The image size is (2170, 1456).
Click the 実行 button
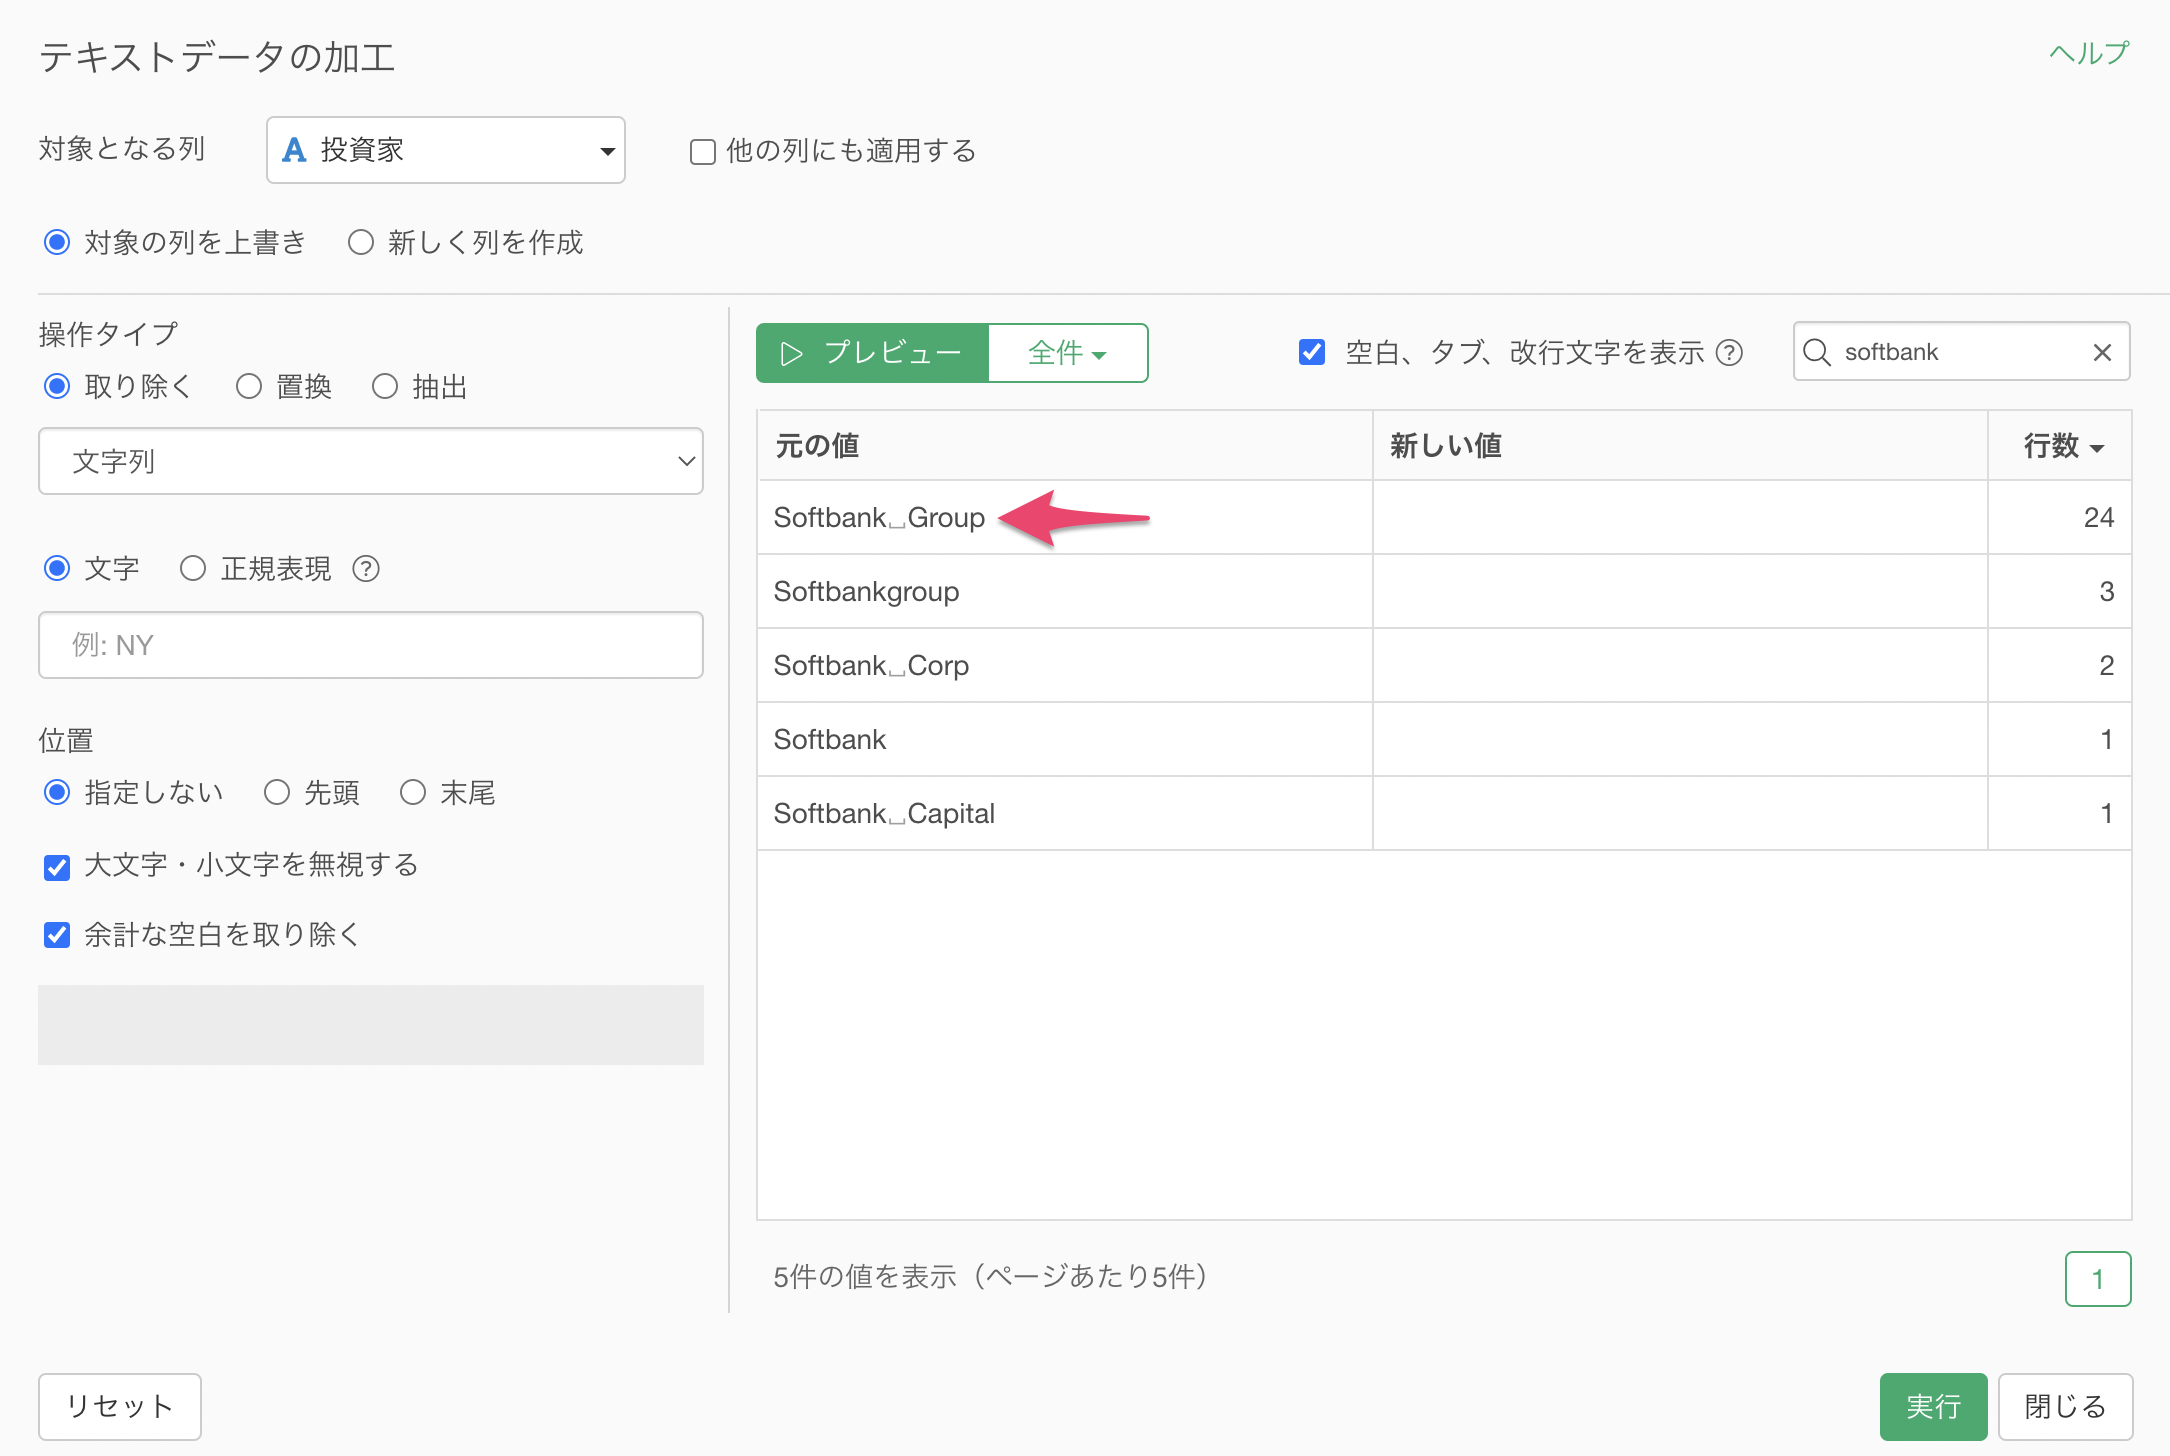click(x=1933, y=1407)
